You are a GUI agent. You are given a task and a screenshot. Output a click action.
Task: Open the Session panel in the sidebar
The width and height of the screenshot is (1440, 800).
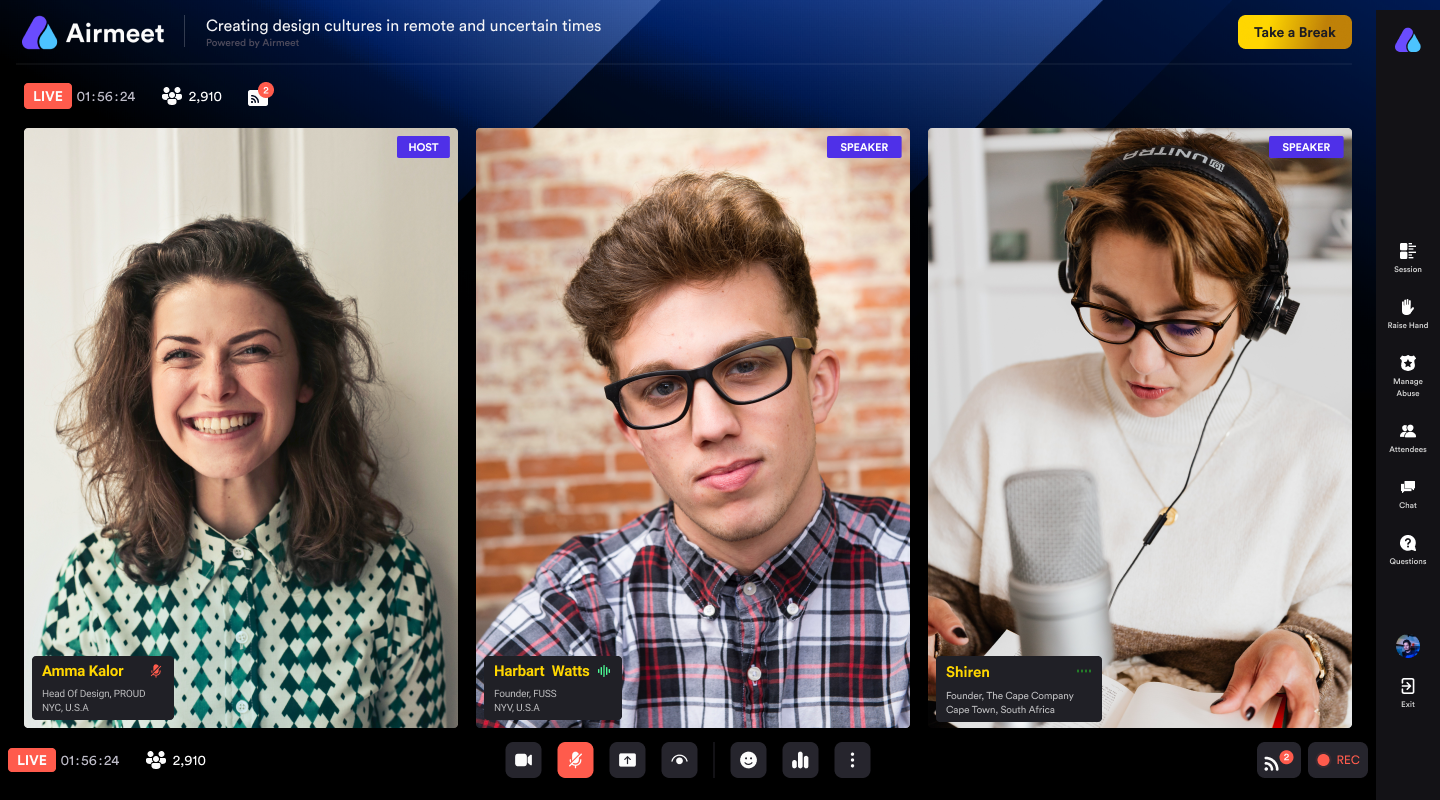point(1407,256)
